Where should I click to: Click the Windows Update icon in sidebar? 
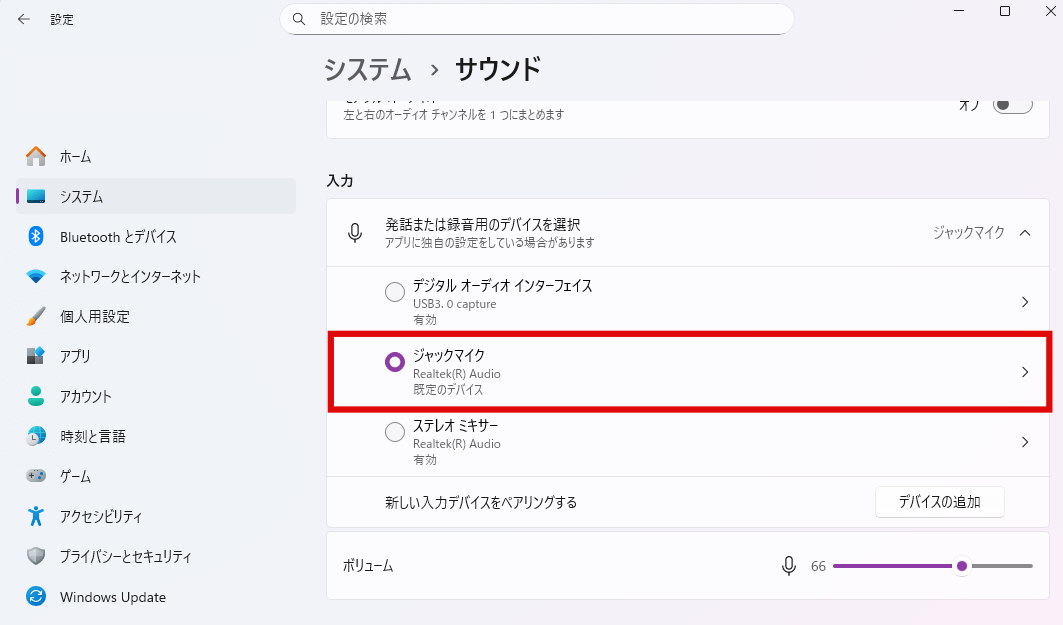[x=36, y=597]
